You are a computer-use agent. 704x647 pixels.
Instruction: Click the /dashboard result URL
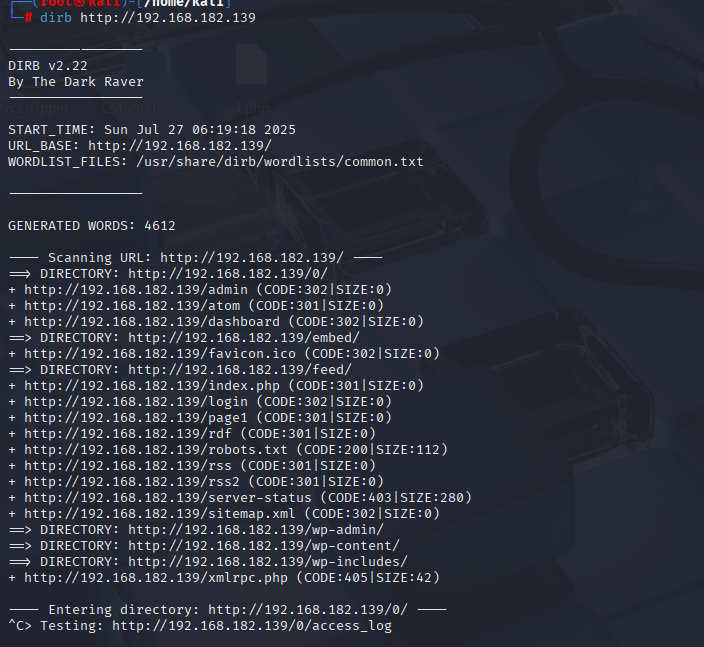152,322
